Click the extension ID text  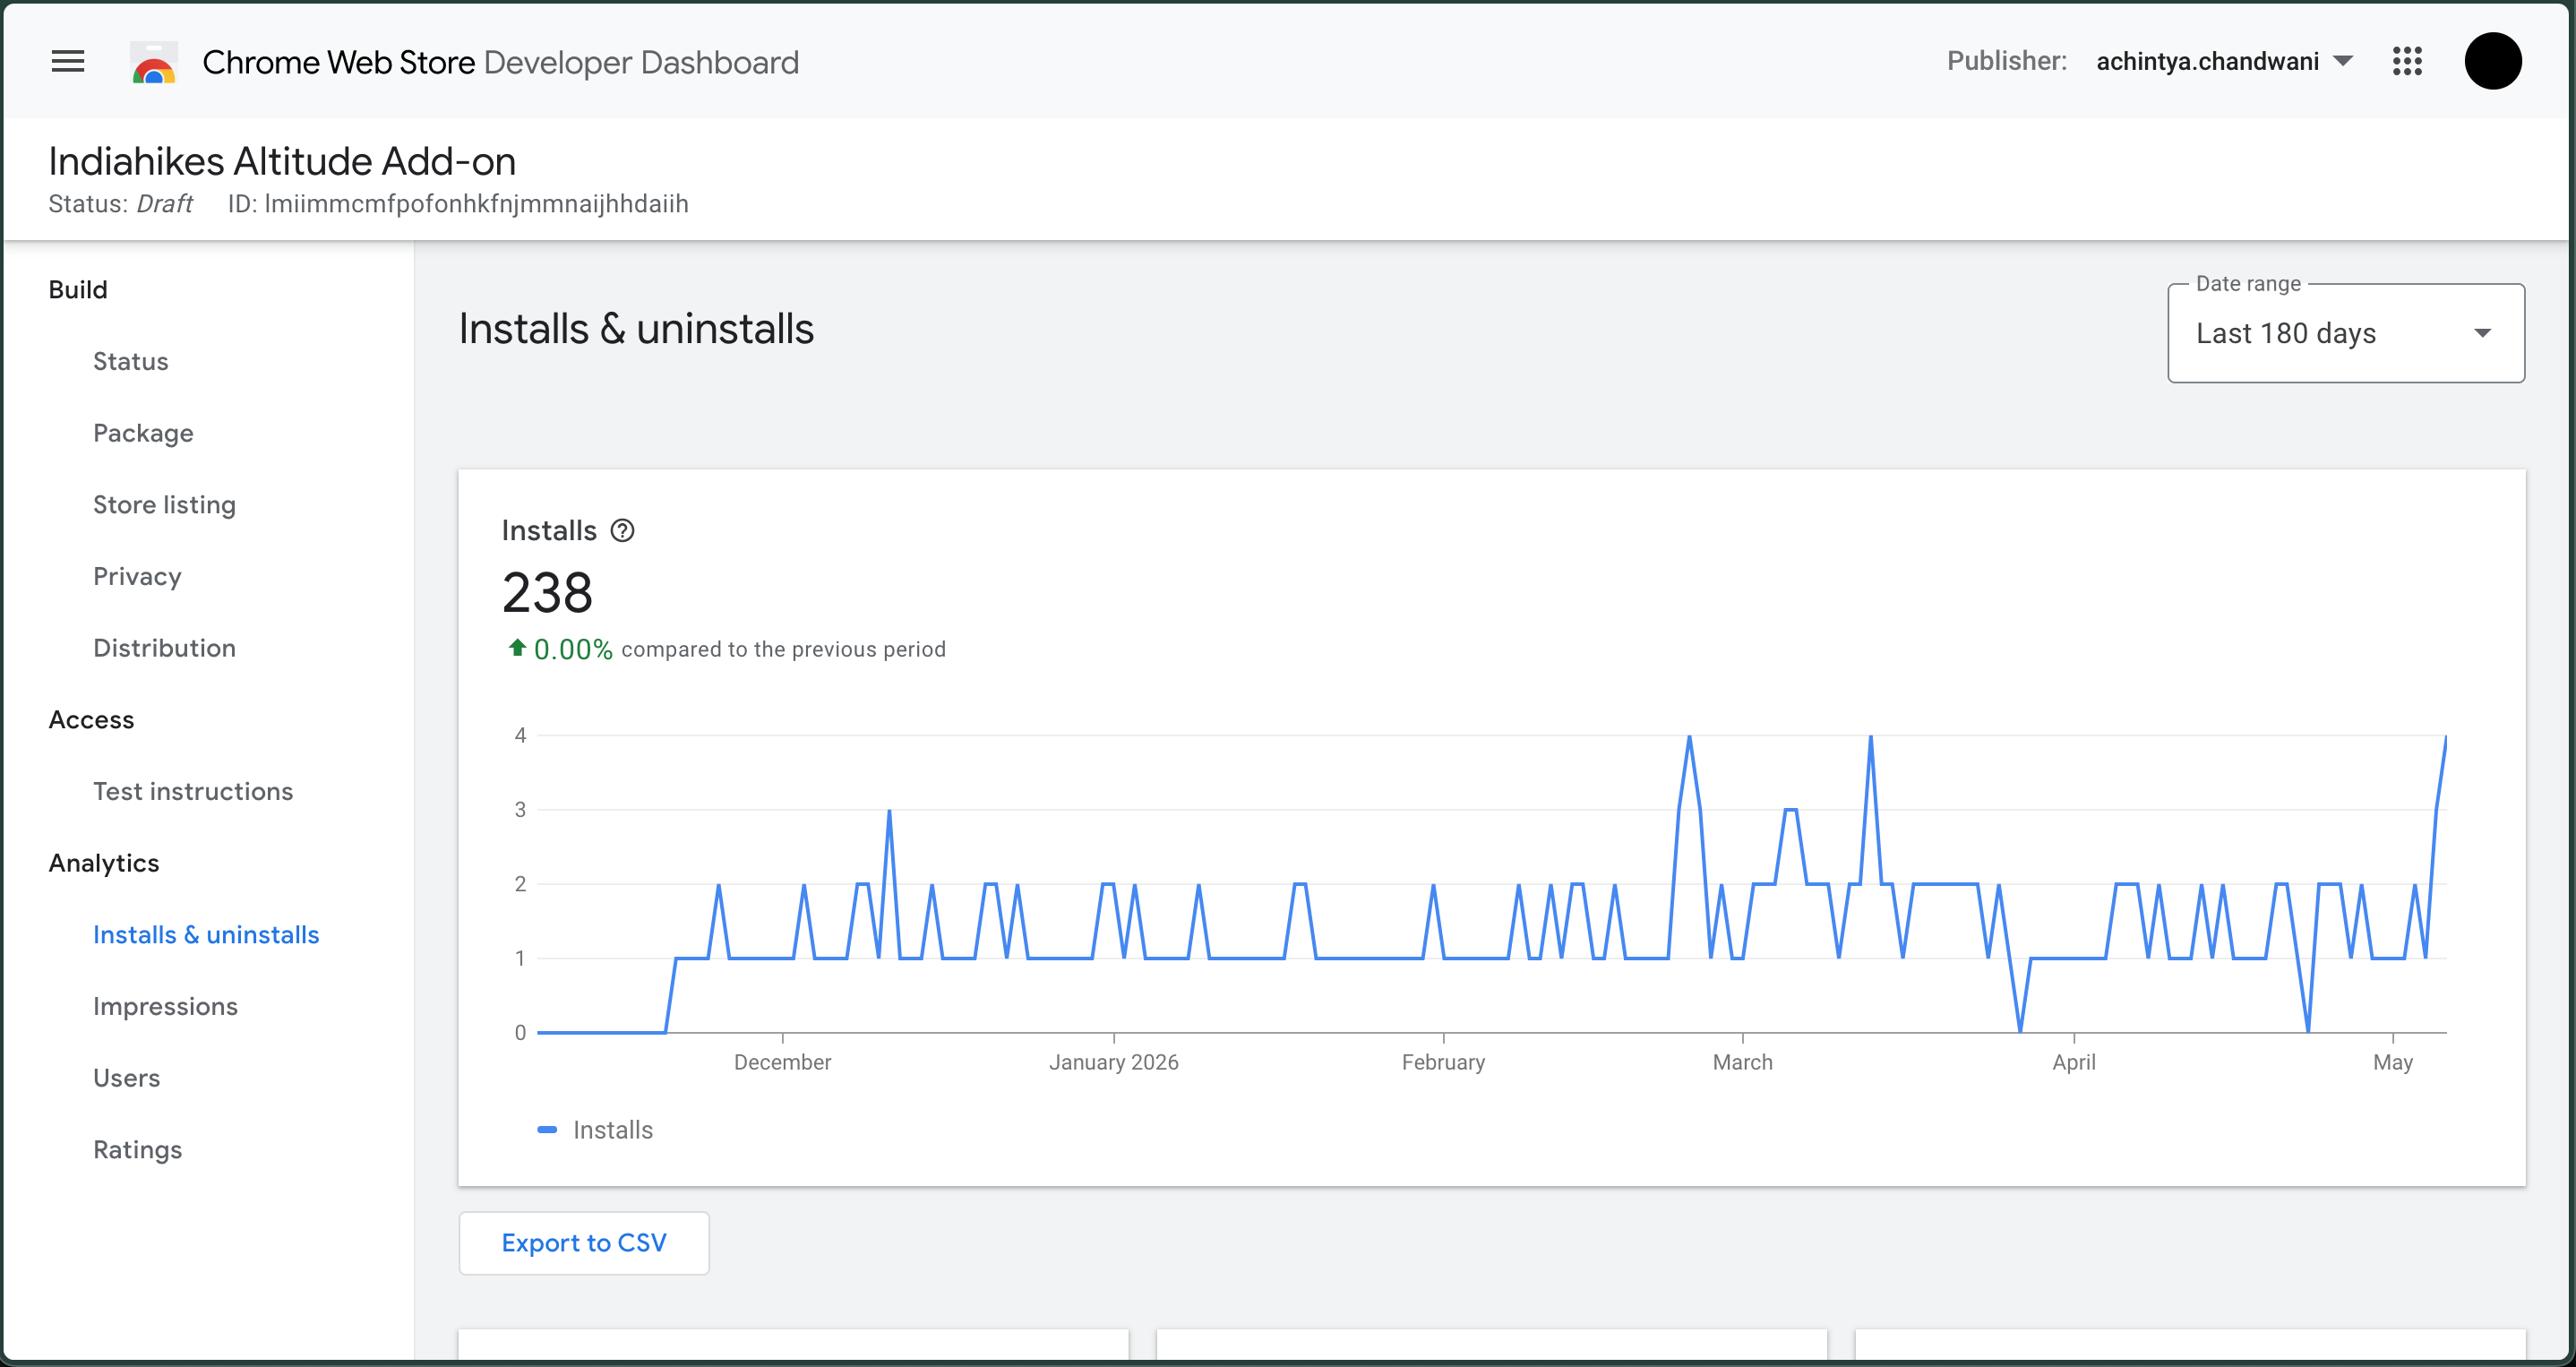tap(458, 204)
